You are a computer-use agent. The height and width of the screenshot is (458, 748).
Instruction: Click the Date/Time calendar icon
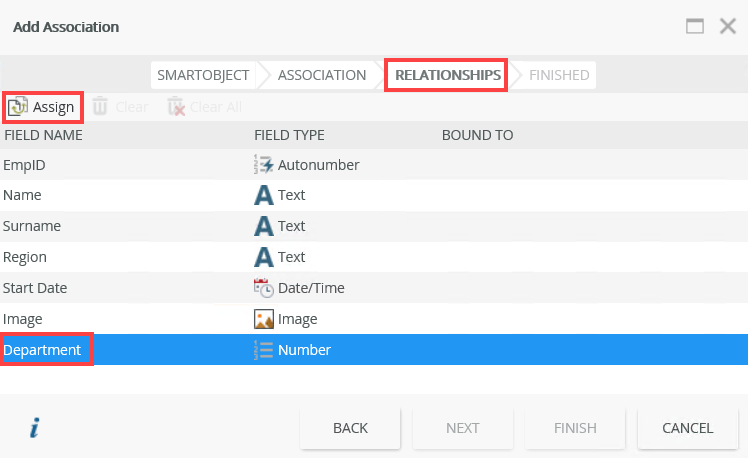(264, 288)
